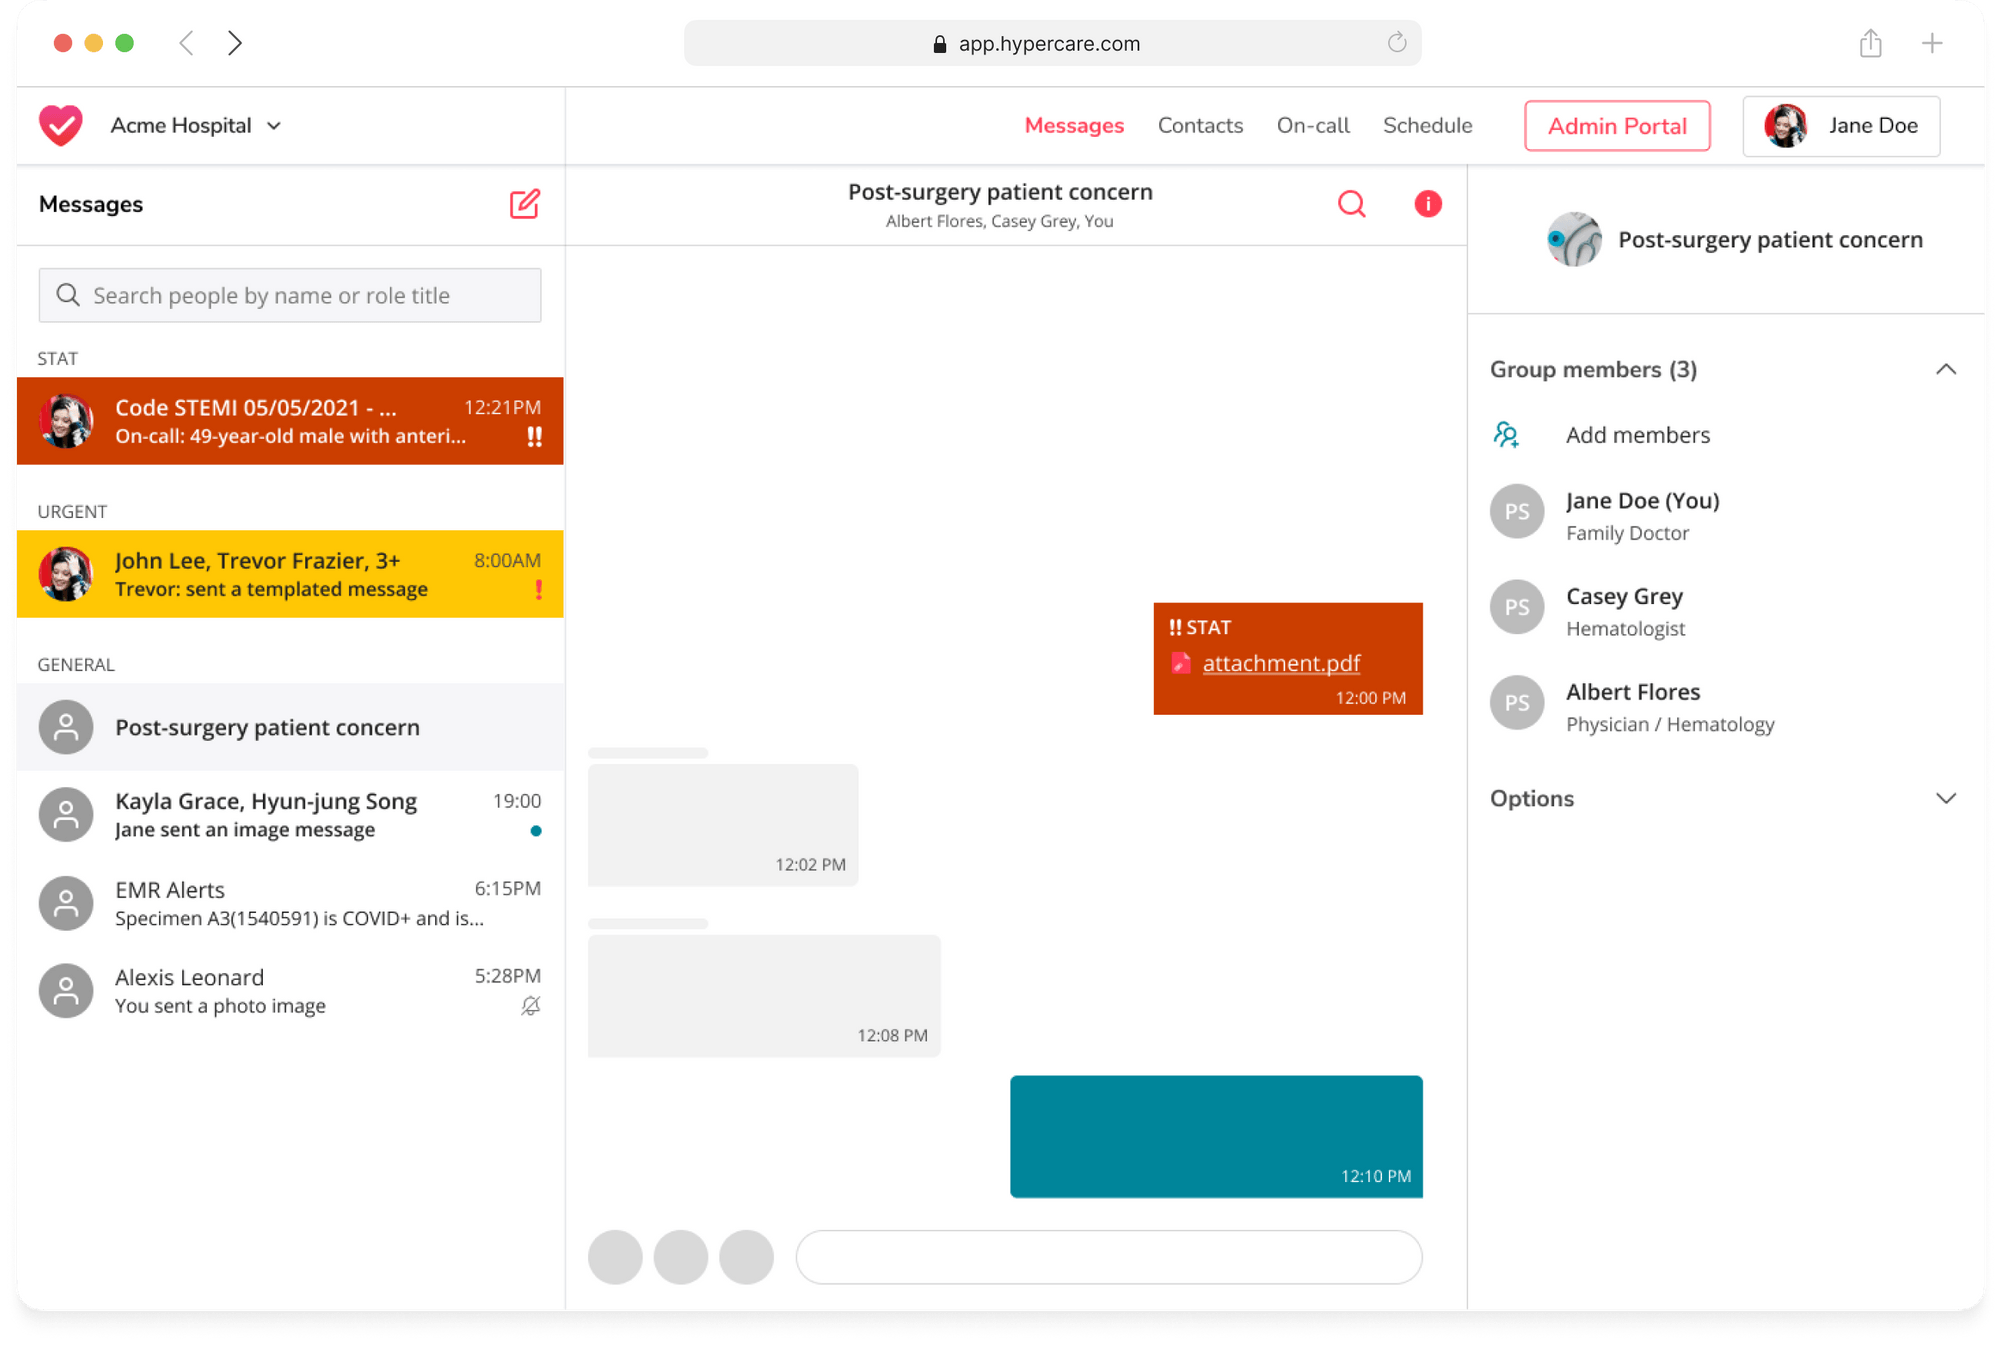Viewport: 2000px width, 1345px height.
Task: Click the Admin Portal button
Action: [x=1616, y=126]
